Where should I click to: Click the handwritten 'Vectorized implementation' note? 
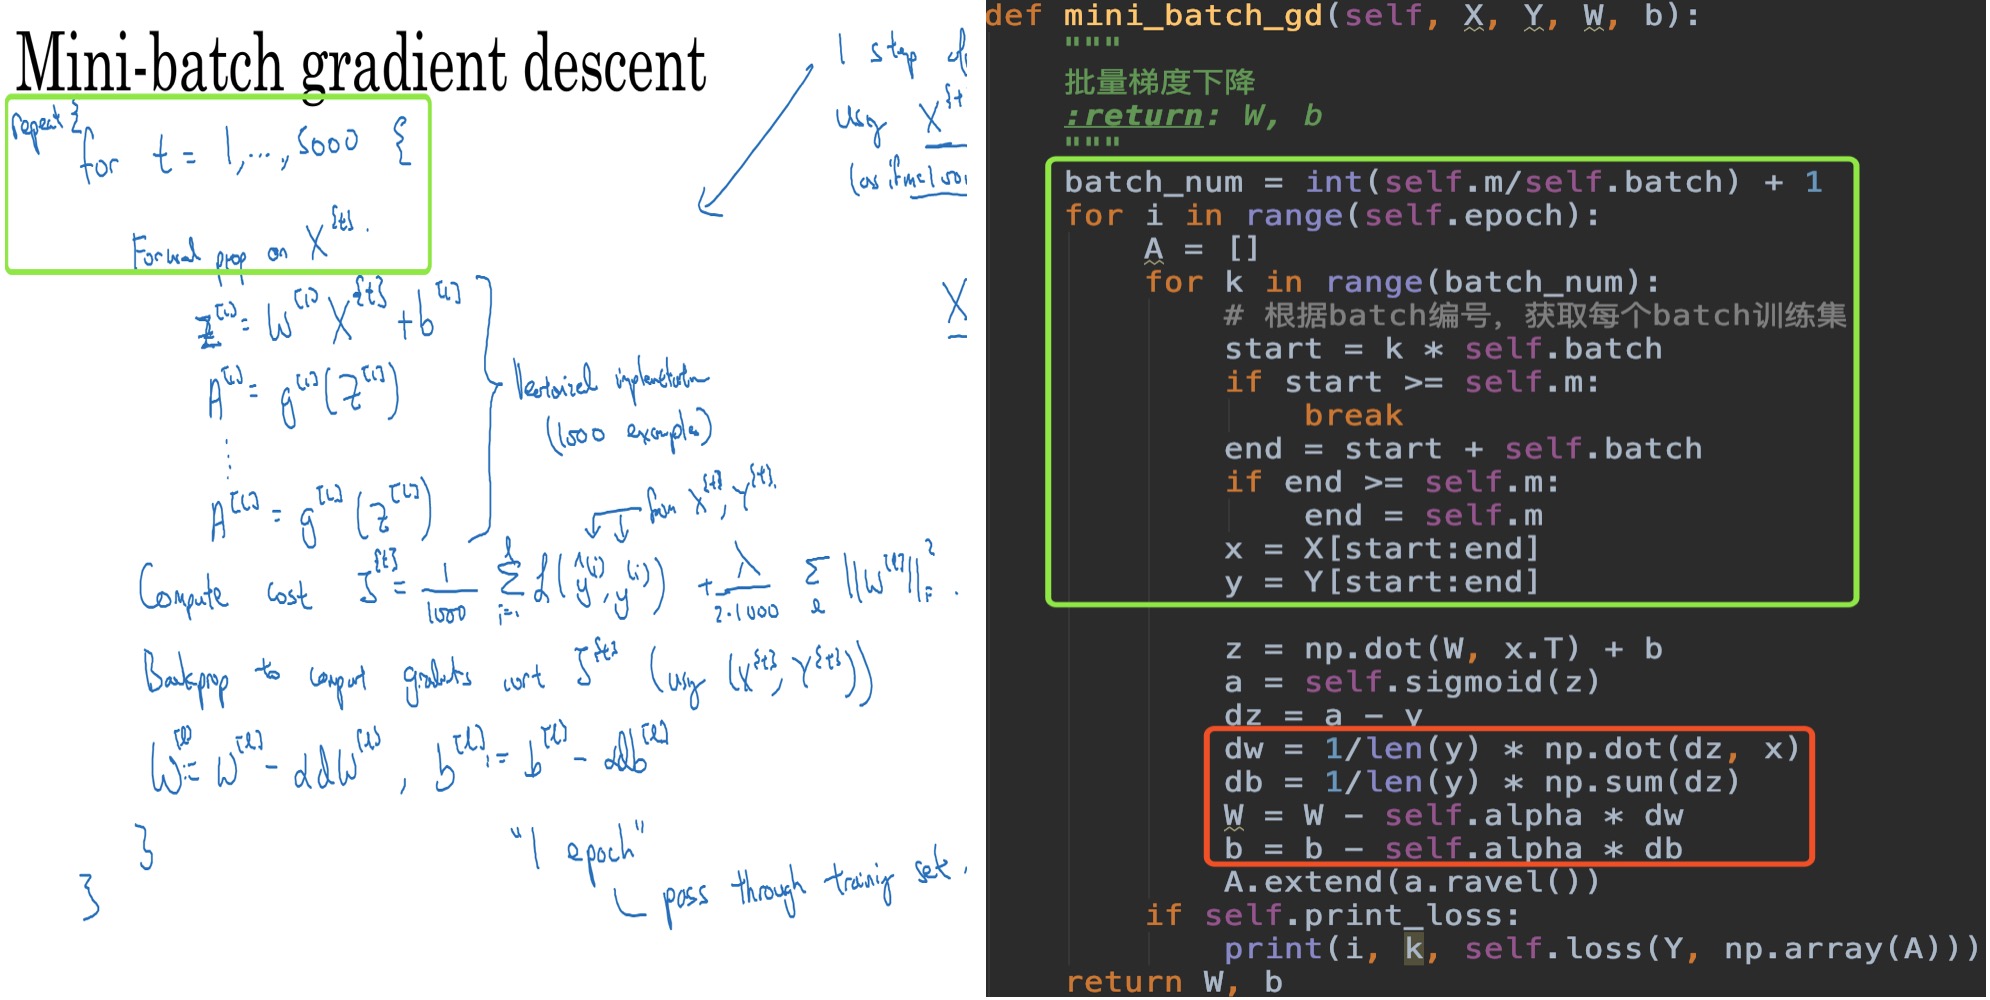(x=610, y=381)
